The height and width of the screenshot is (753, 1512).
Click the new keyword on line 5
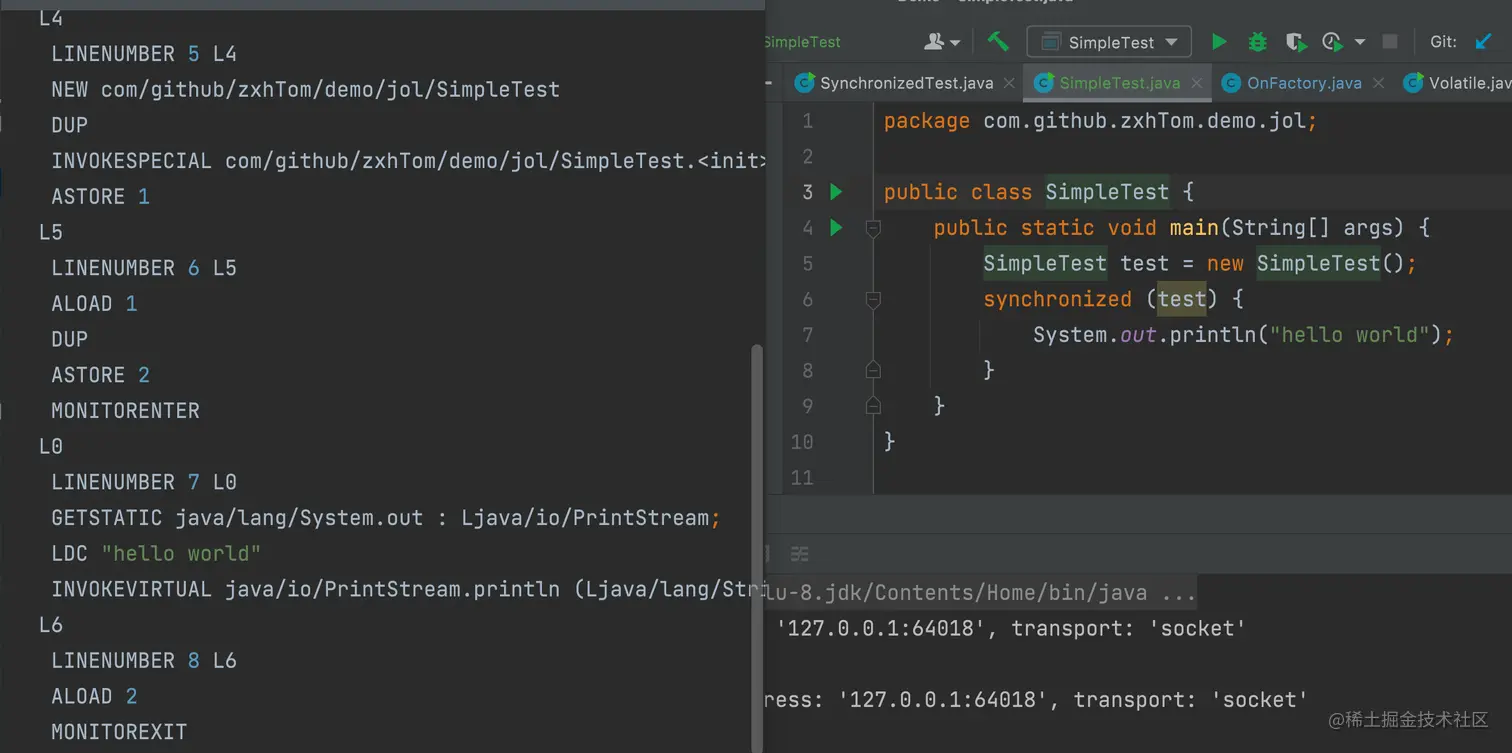pyautogui.click(x=1225, y=264)
